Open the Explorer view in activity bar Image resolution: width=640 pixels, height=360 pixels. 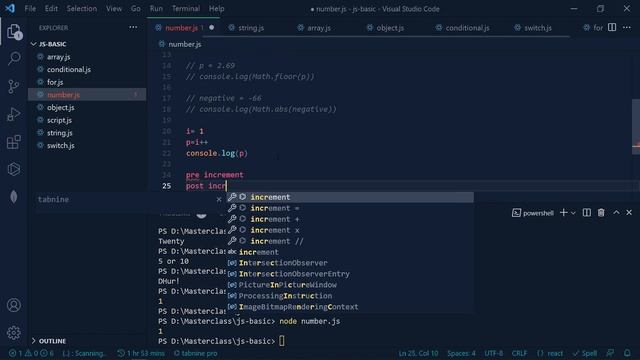(x=14, y=32)
